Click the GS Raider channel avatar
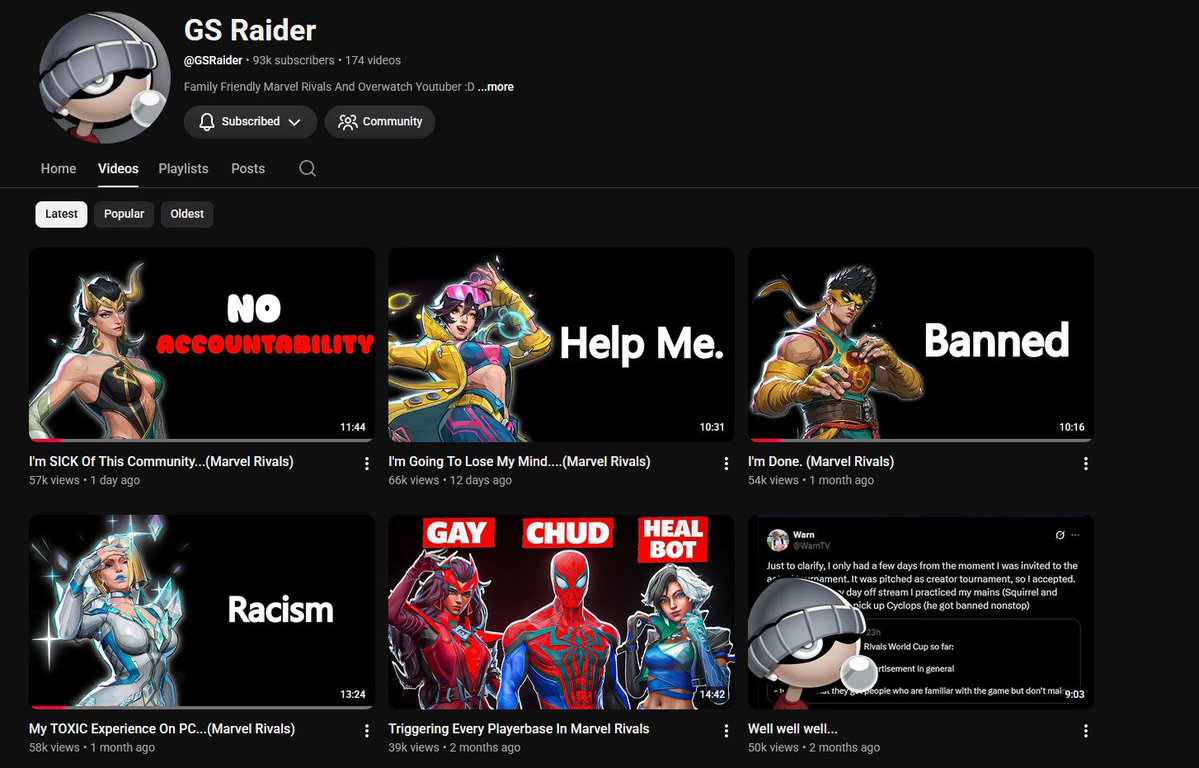1199x768 pixels. [104, 77]
